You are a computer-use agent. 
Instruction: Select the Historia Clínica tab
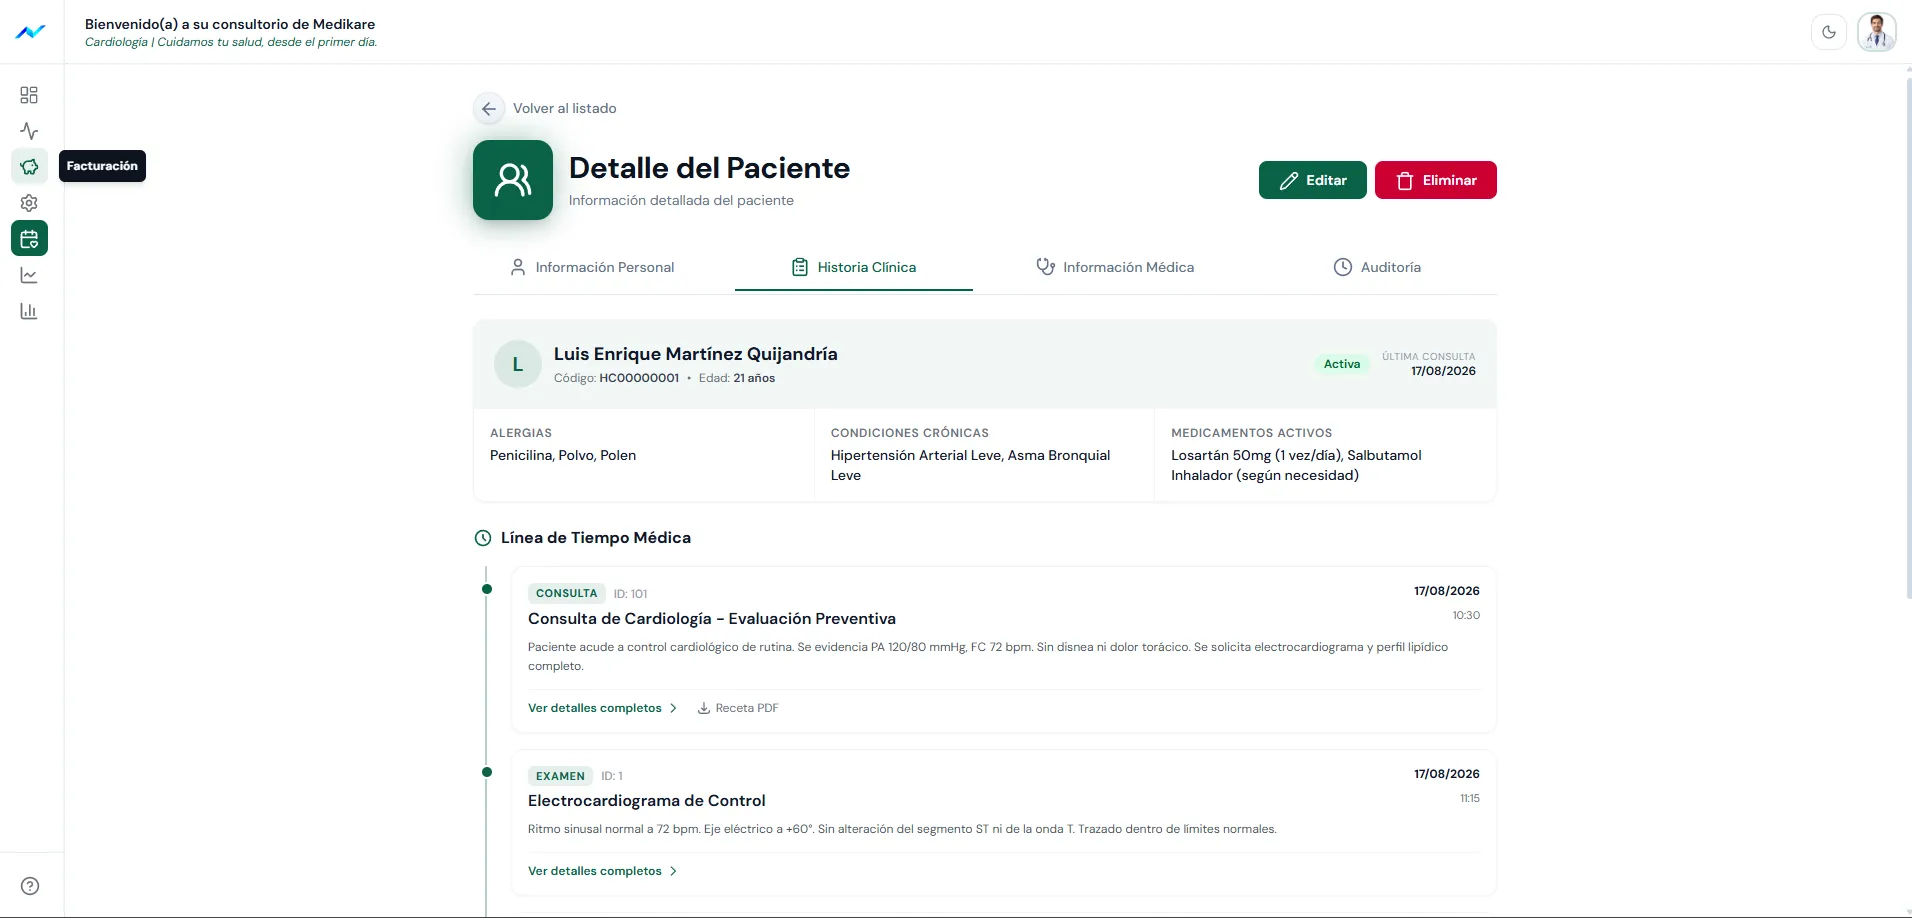pos(854,267)
